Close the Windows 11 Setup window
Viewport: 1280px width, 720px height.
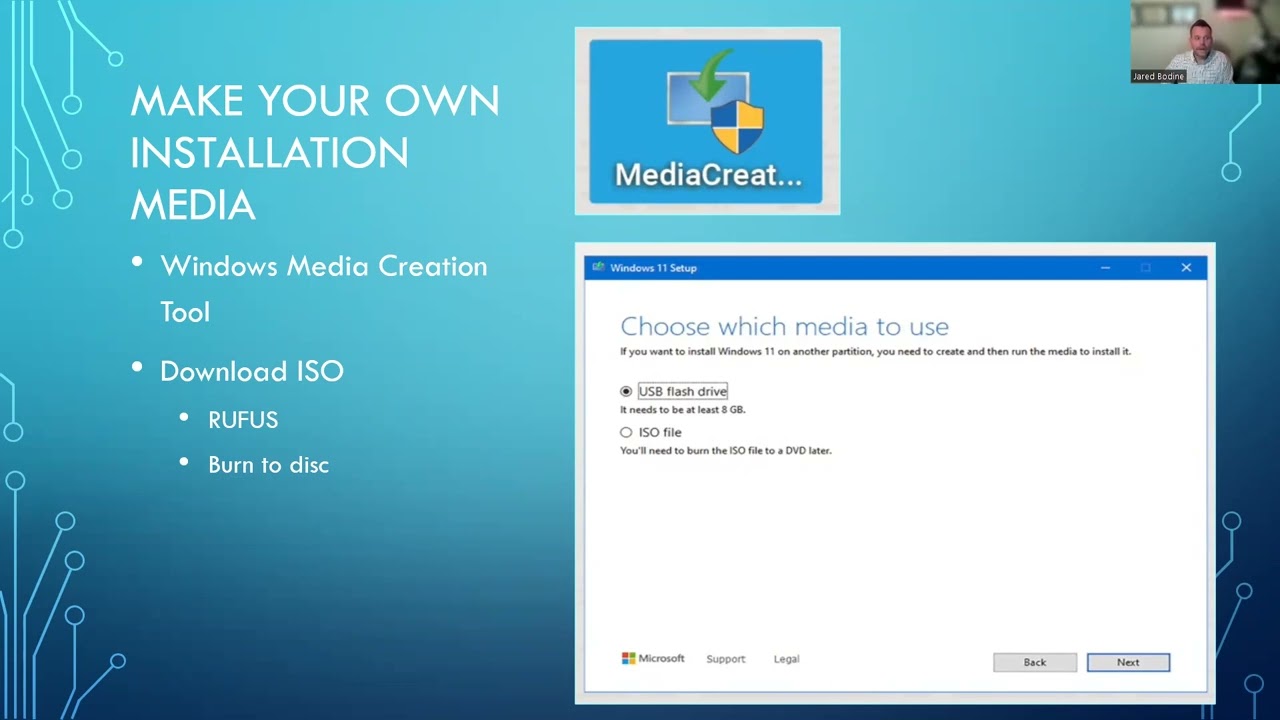tap(1186, 267)
